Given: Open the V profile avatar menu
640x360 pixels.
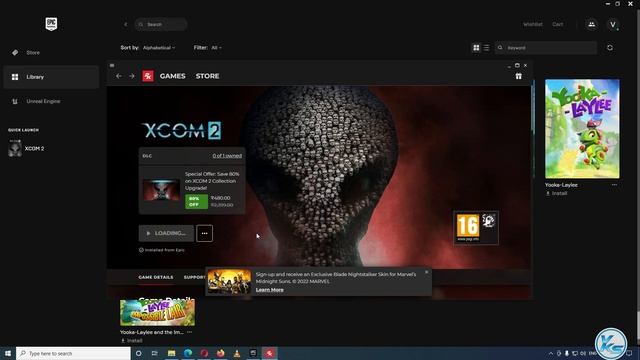Looking at the screenshot, I should coord(613,24).
